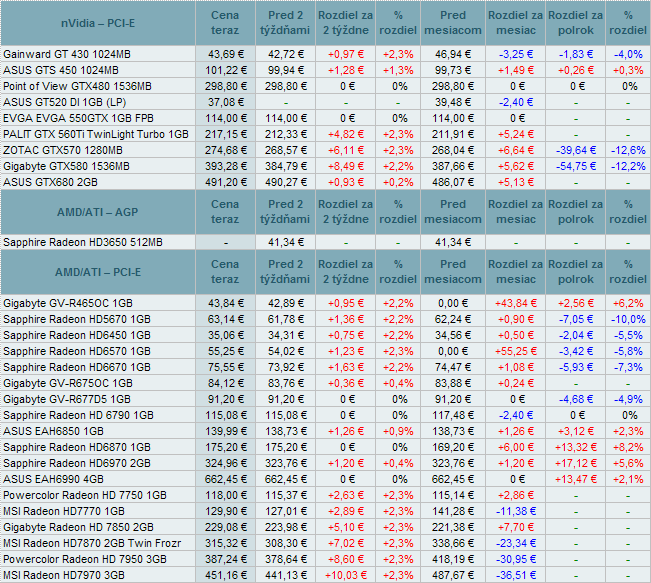
Task: Select the '+55,25 €' monthly difference value
Action: [x=516, y=351]
